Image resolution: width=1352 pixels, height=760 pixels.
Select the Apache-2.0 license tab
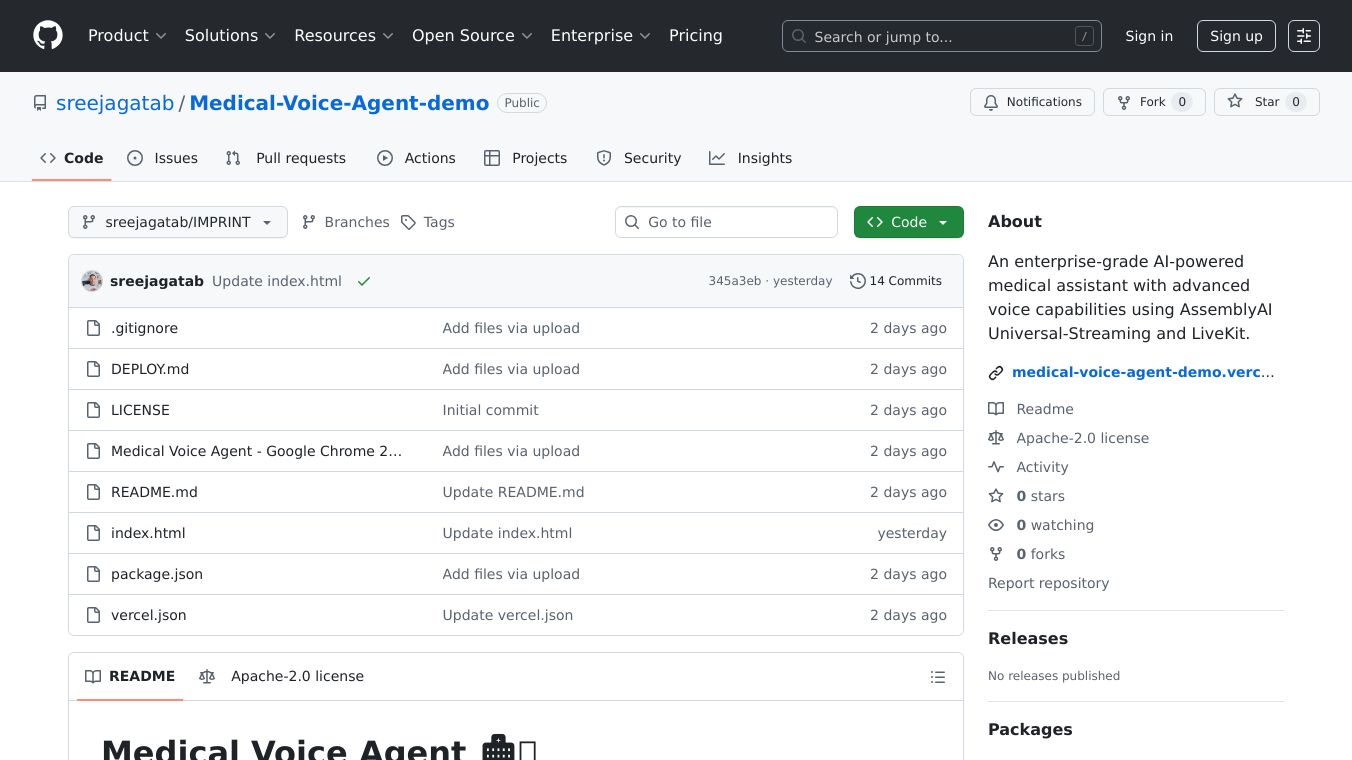tap(282, 677)
